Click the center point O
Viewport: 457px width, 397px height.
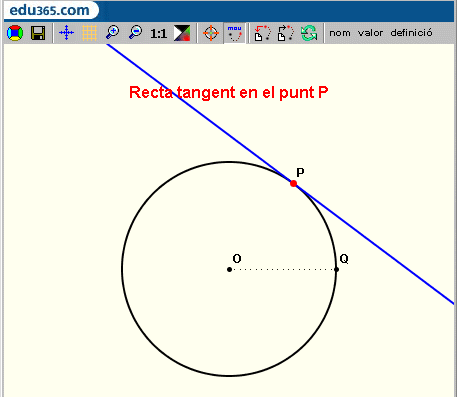tap(229, 269)
